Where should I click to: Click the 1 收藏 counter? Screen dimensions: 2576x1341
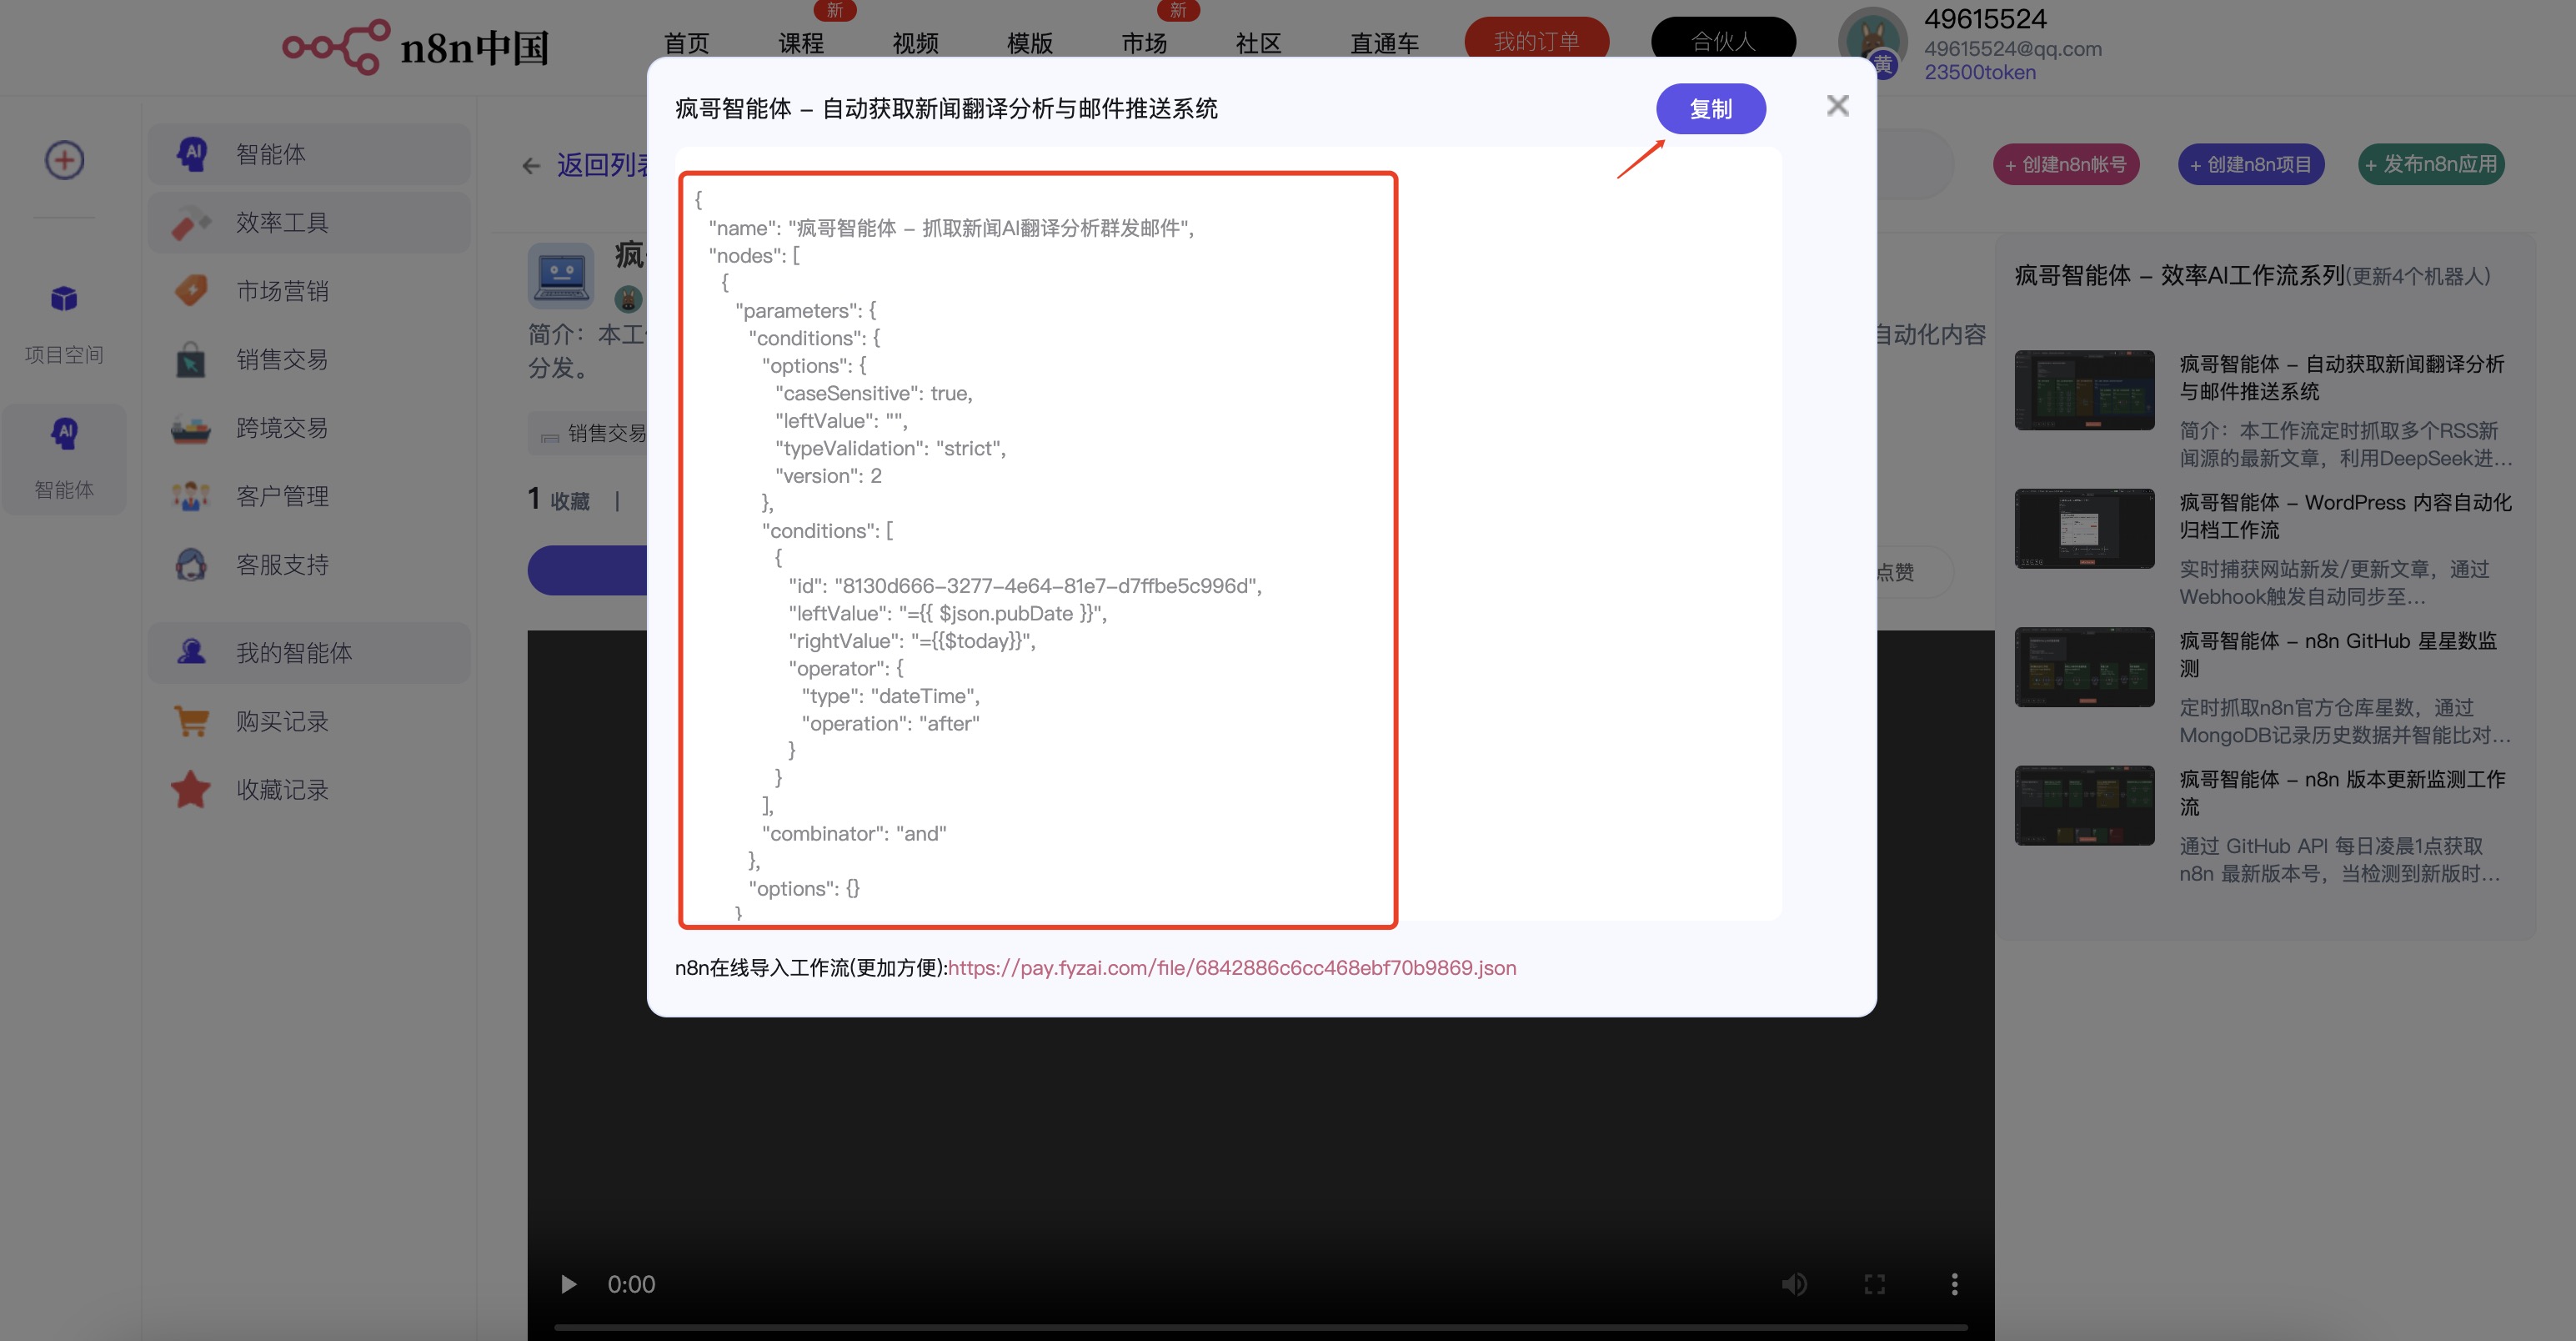click(558, 499)
